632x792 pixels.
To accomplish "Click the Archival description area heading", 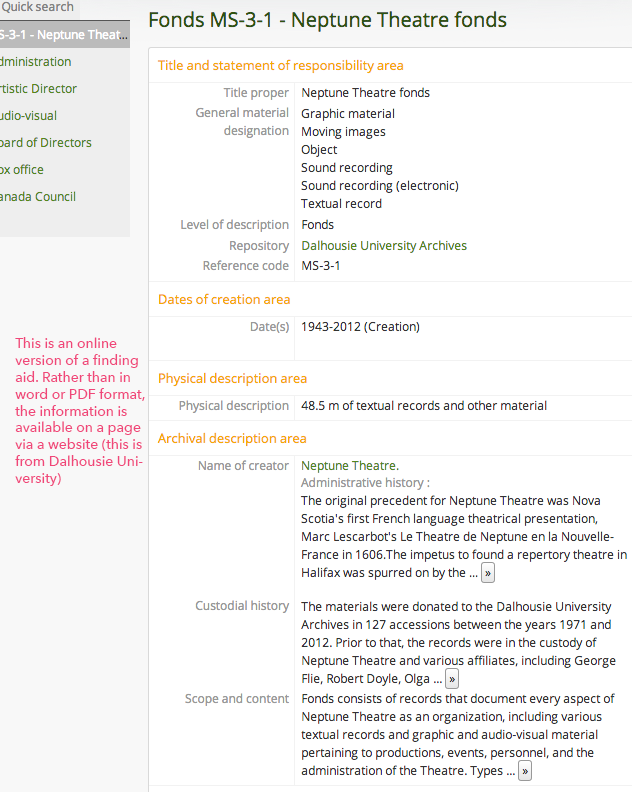I will click(x=232, y=438).
